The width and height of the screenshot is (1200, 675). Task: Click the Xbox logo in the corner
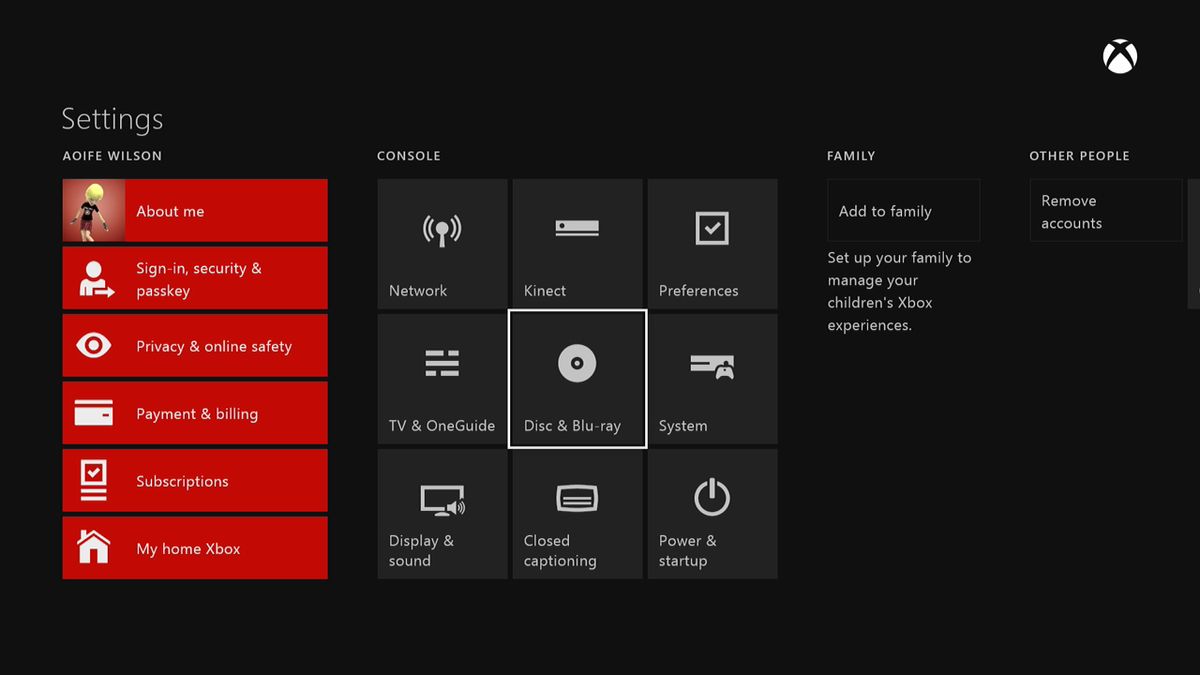pos(1119,56)
